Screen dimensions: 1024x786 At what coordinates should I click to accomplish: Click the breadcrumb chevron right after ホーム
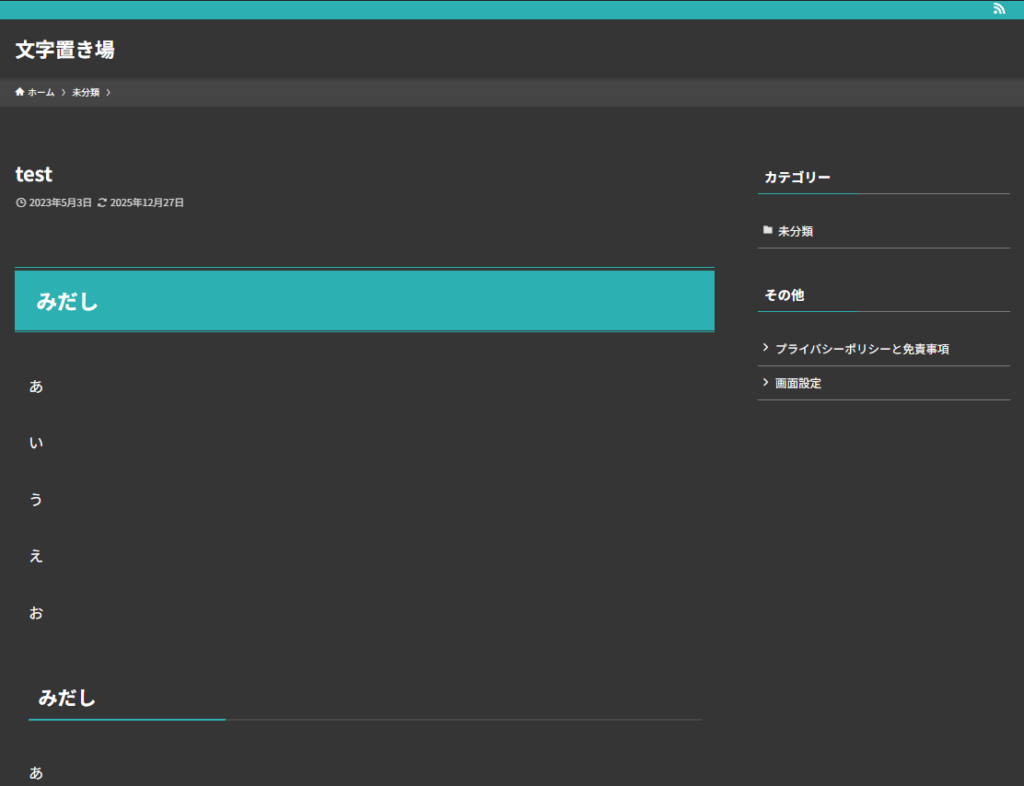click(63, 93)
